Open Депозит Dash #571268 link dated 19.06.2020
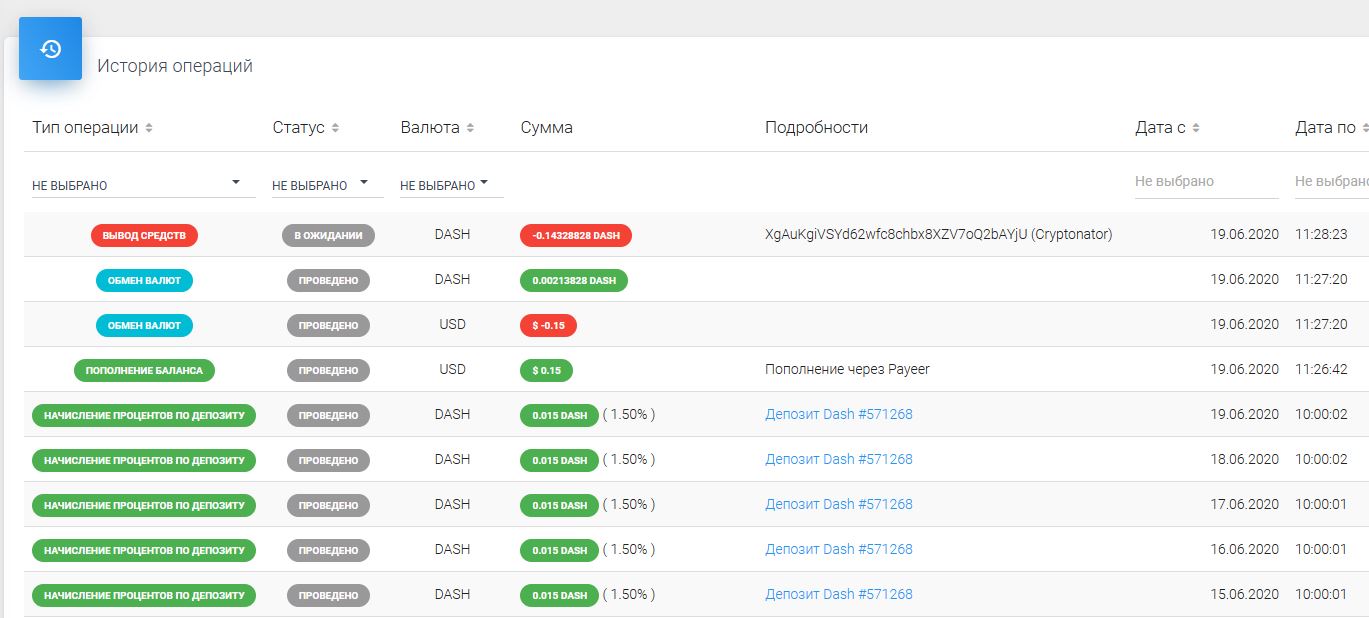1369x618 pixels. click(838, 414)
